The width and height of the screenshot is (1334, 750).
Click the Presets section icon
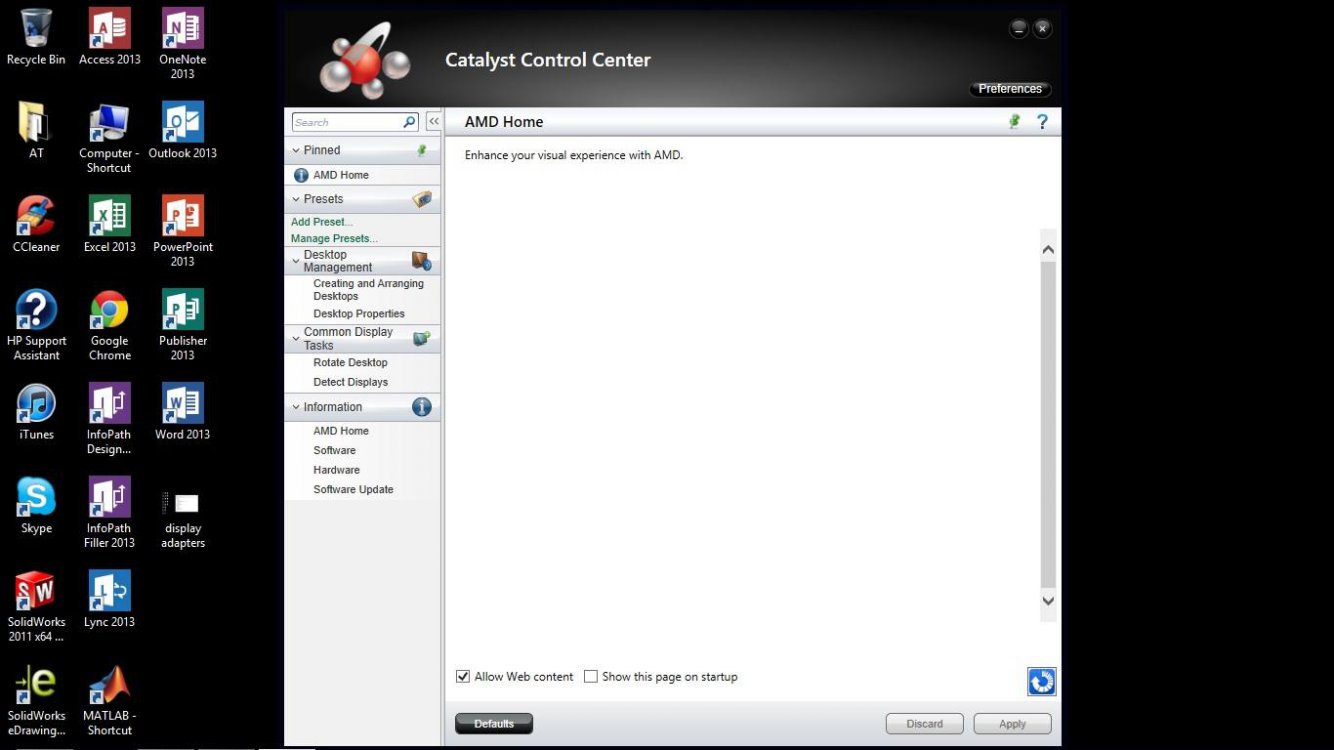pyautogui.click(x=422, y=199)
